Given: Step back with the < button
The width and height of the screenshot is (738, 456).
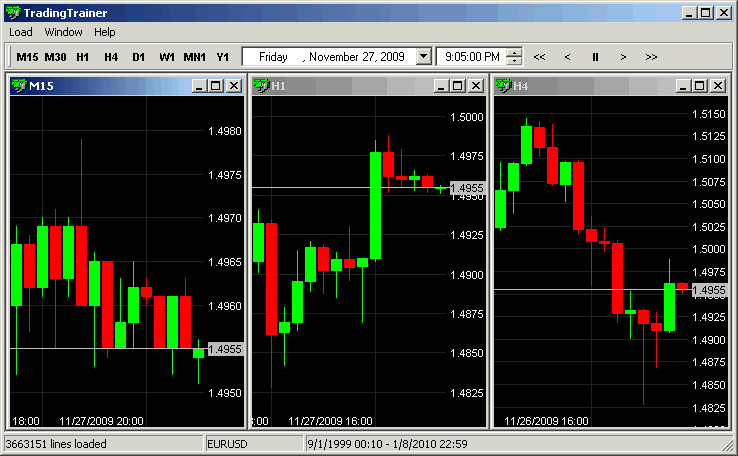Looking at the screenshot, I should pos(567,57).
